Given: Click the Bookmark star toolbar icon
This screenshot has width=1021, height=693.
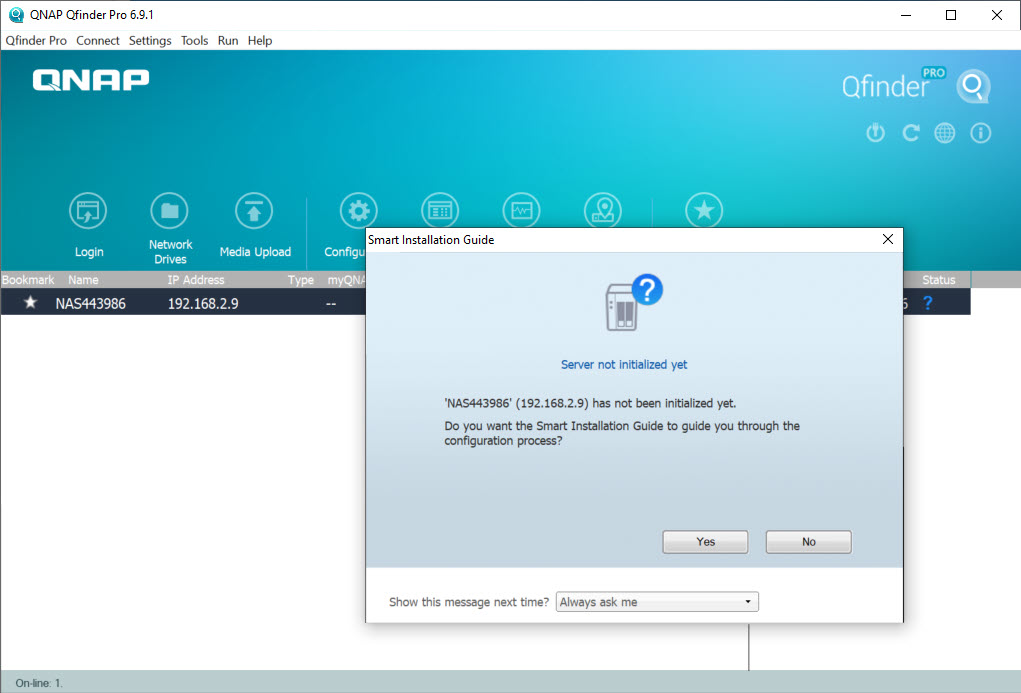Looking at the screenshot, I should 704,210.
